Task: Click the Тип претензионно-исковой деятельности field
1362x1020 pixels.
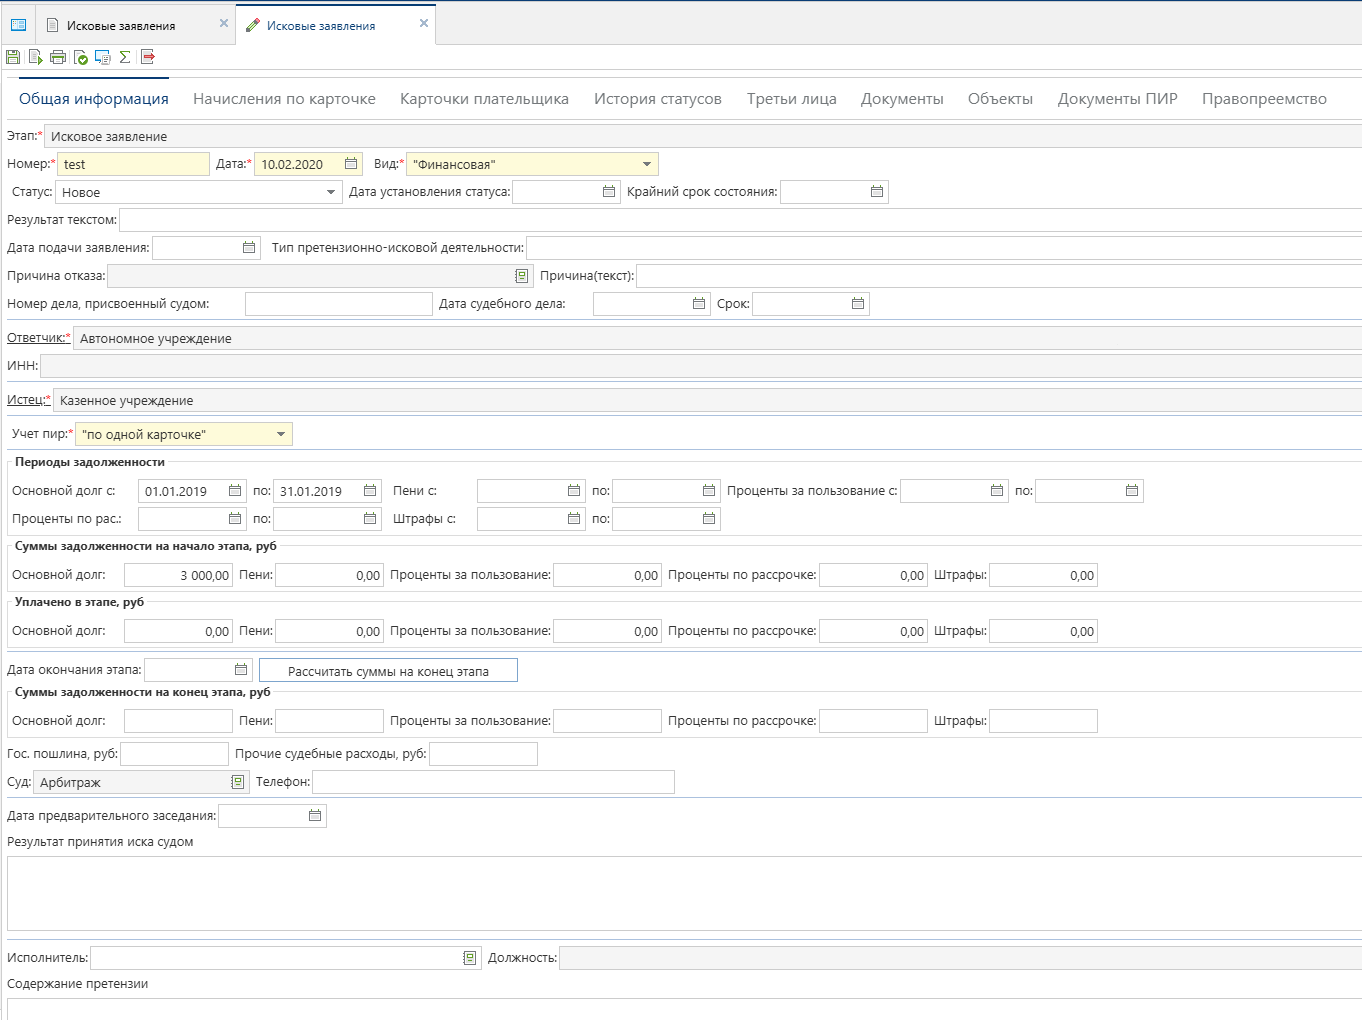Action: 944,248
